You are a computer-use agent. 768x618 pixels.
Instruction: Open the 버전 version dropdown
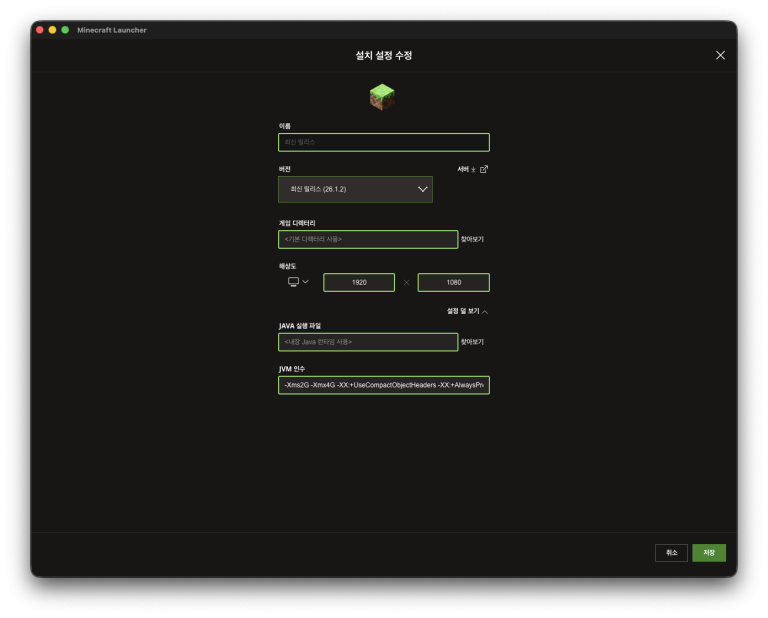tap(355, 190)
